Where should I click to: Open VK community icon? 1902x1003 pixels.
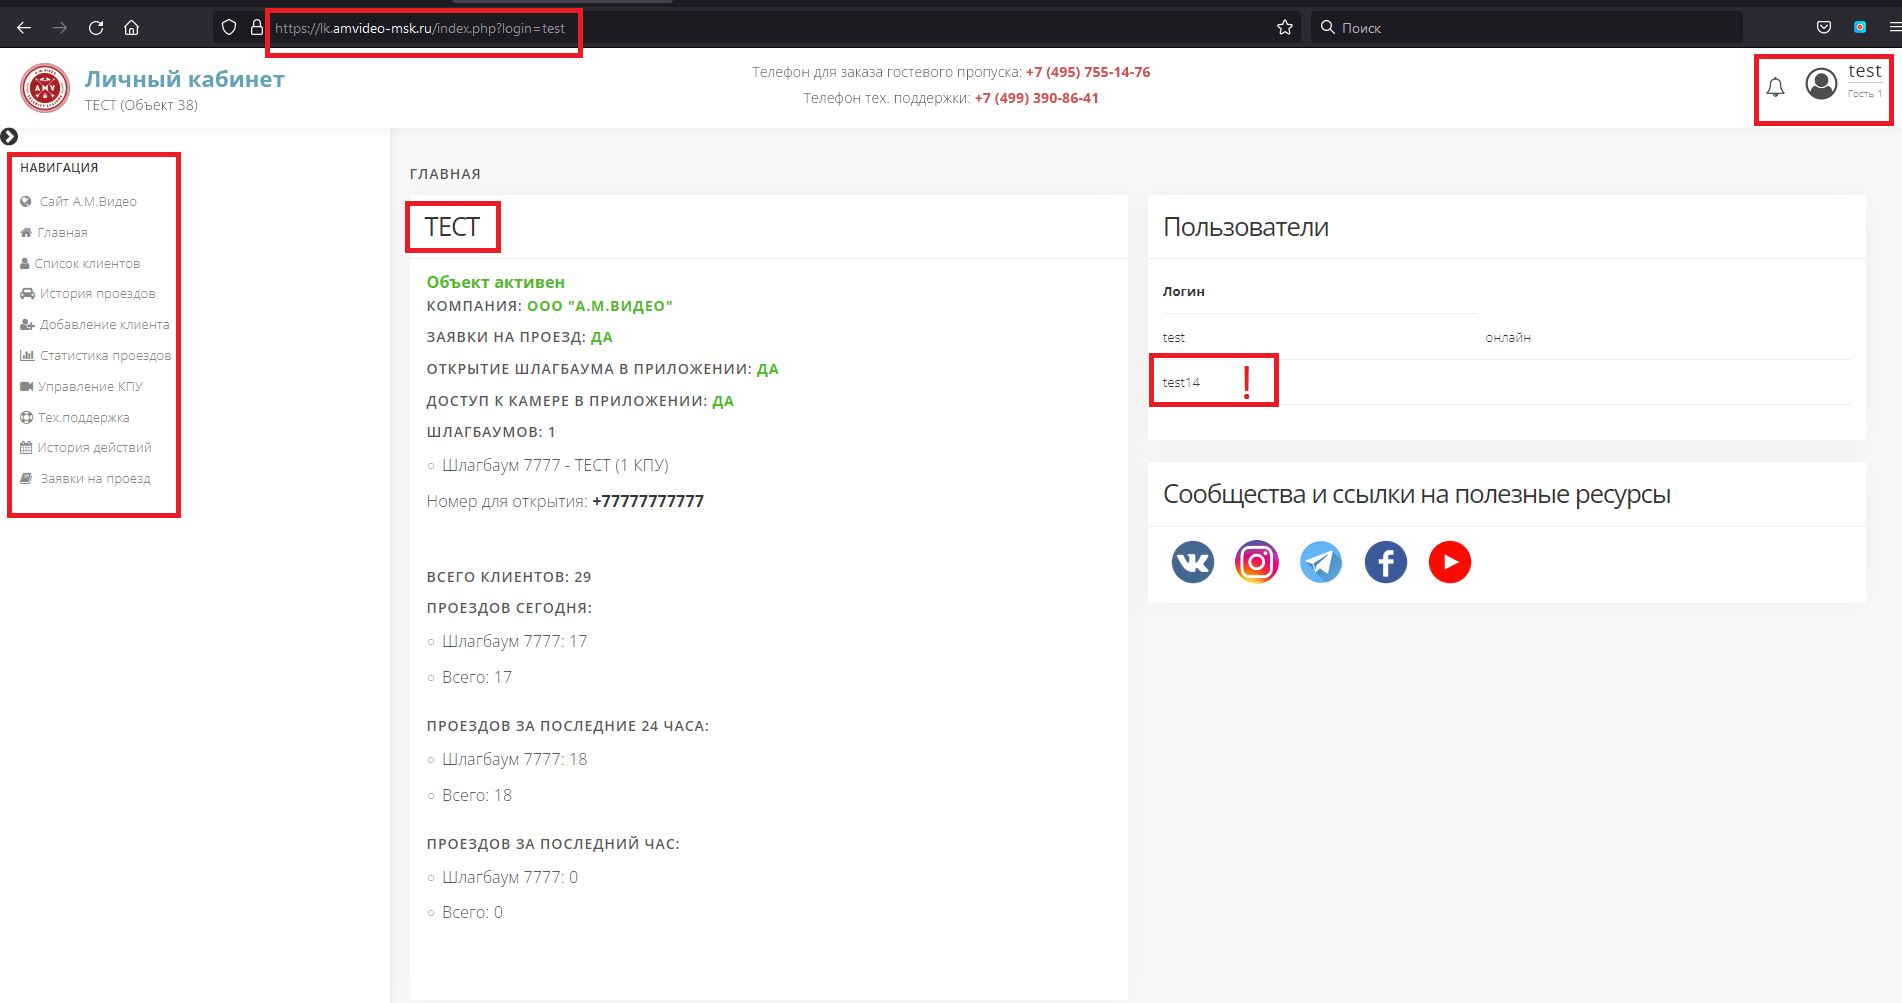pyautogui.click(x=1192, y=562)
